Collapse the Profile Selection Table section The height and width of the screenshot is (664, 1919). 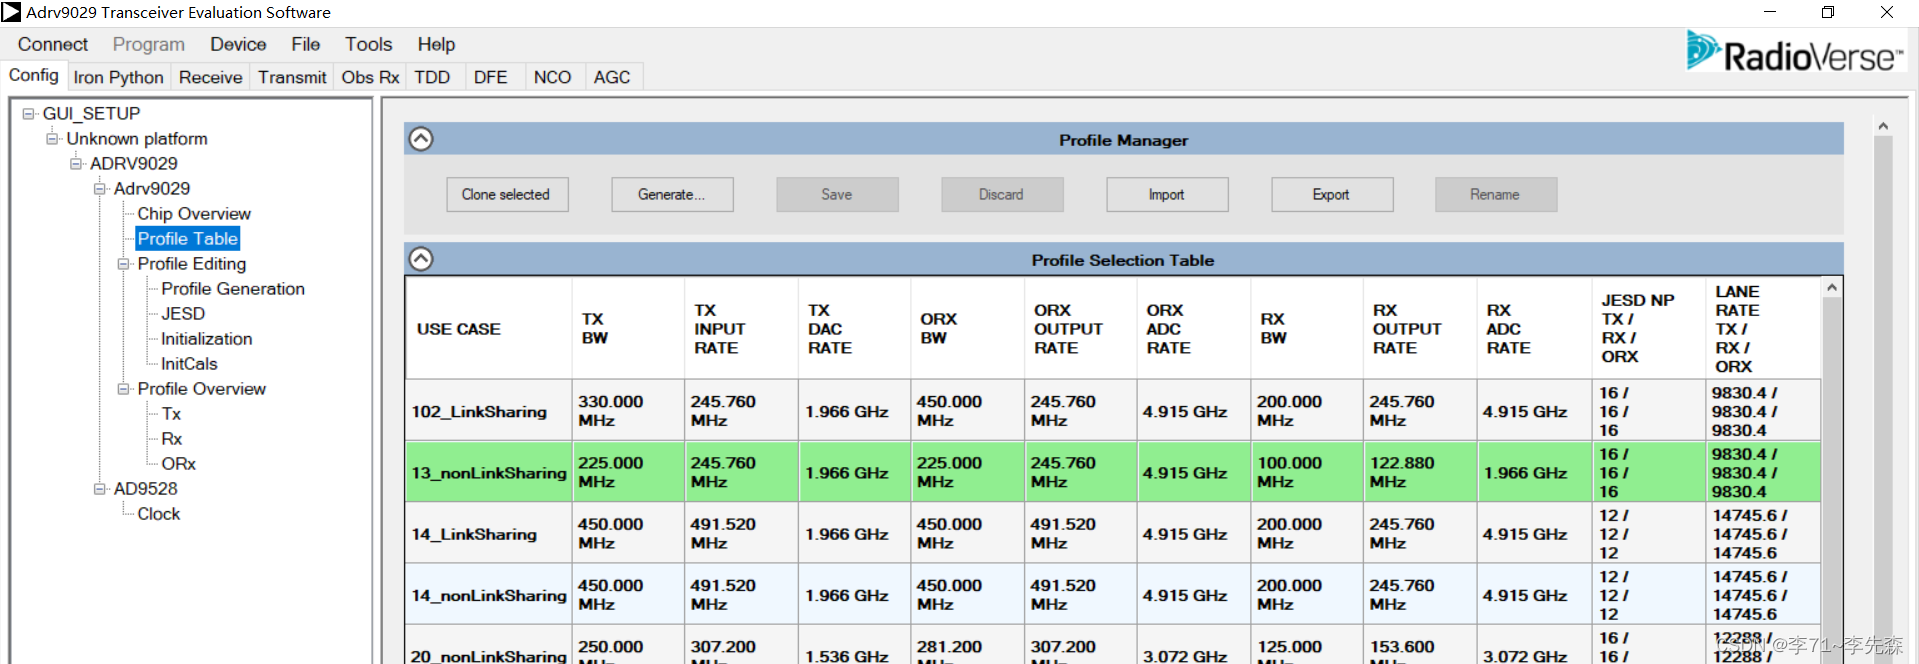pyautogui.click(x=421, y=259)
